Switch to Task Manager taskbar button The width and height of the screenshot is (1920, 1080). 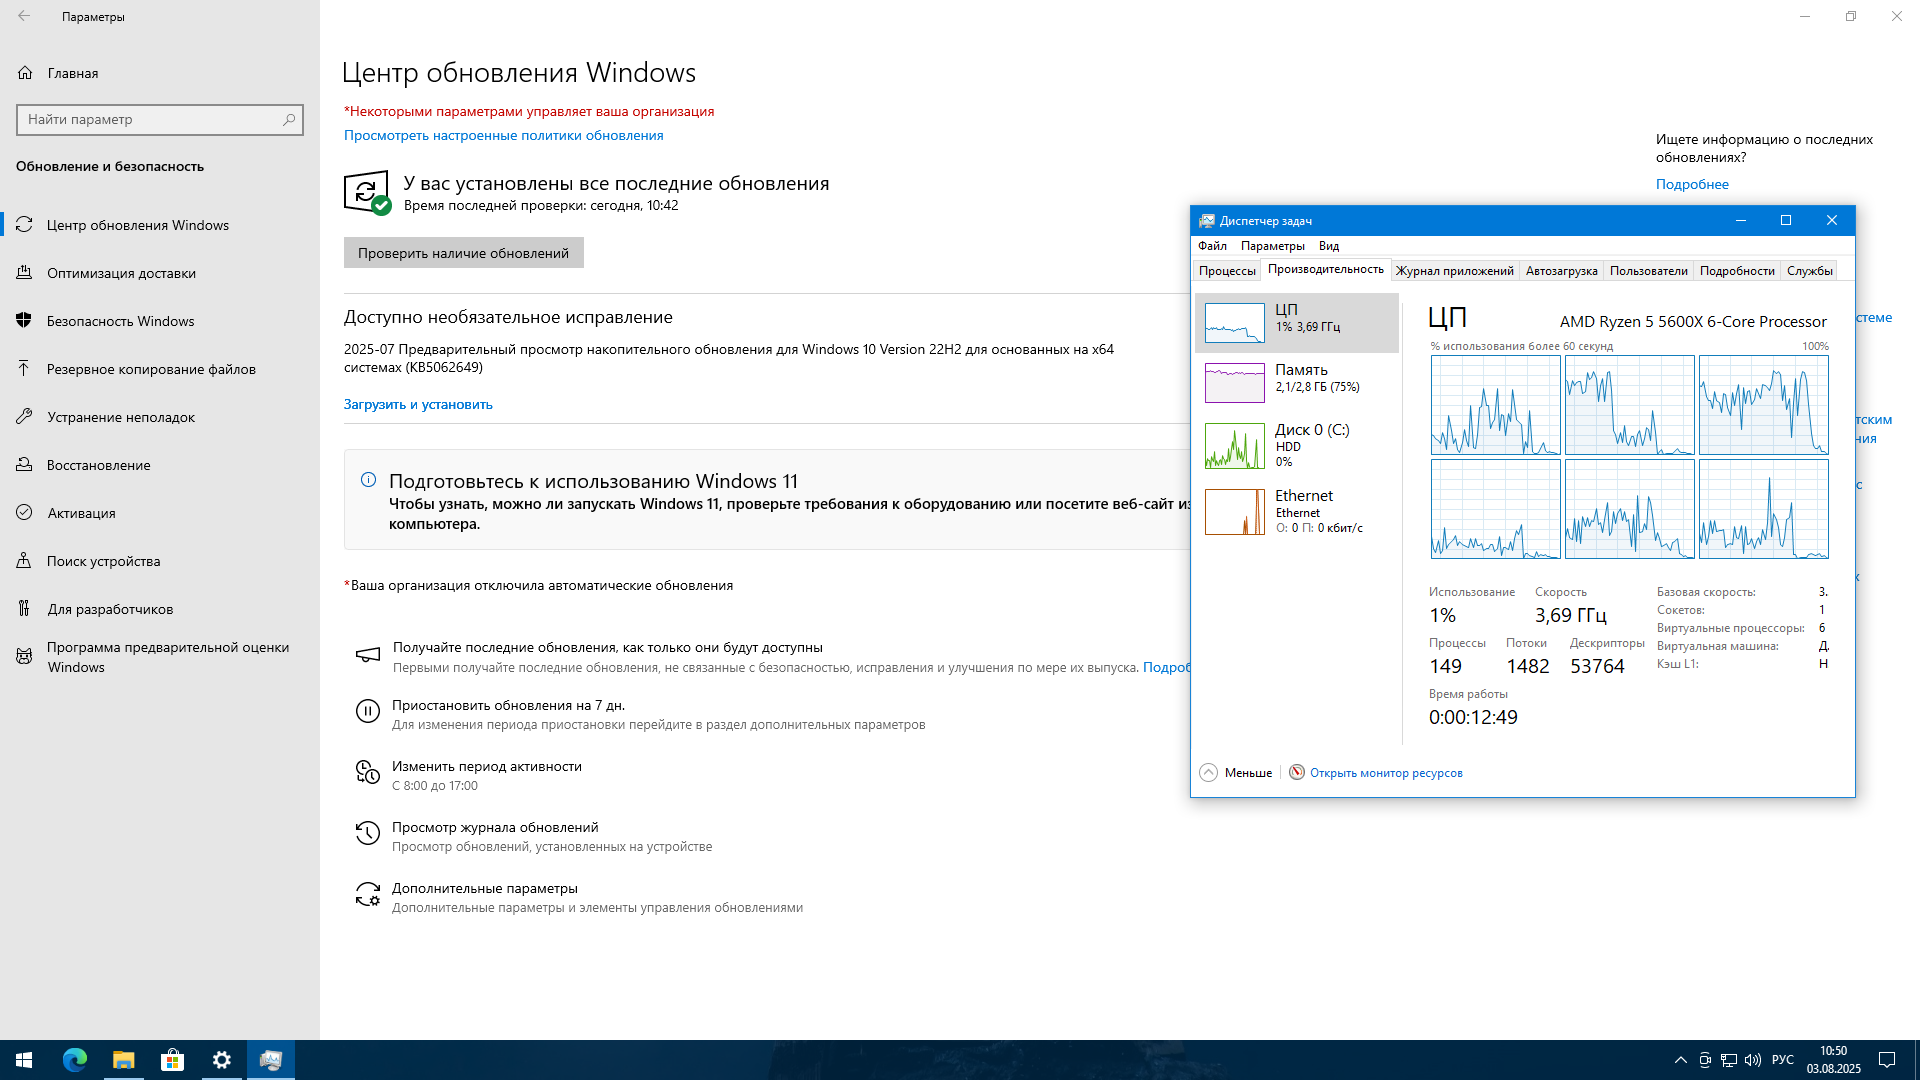(270, 1060)
